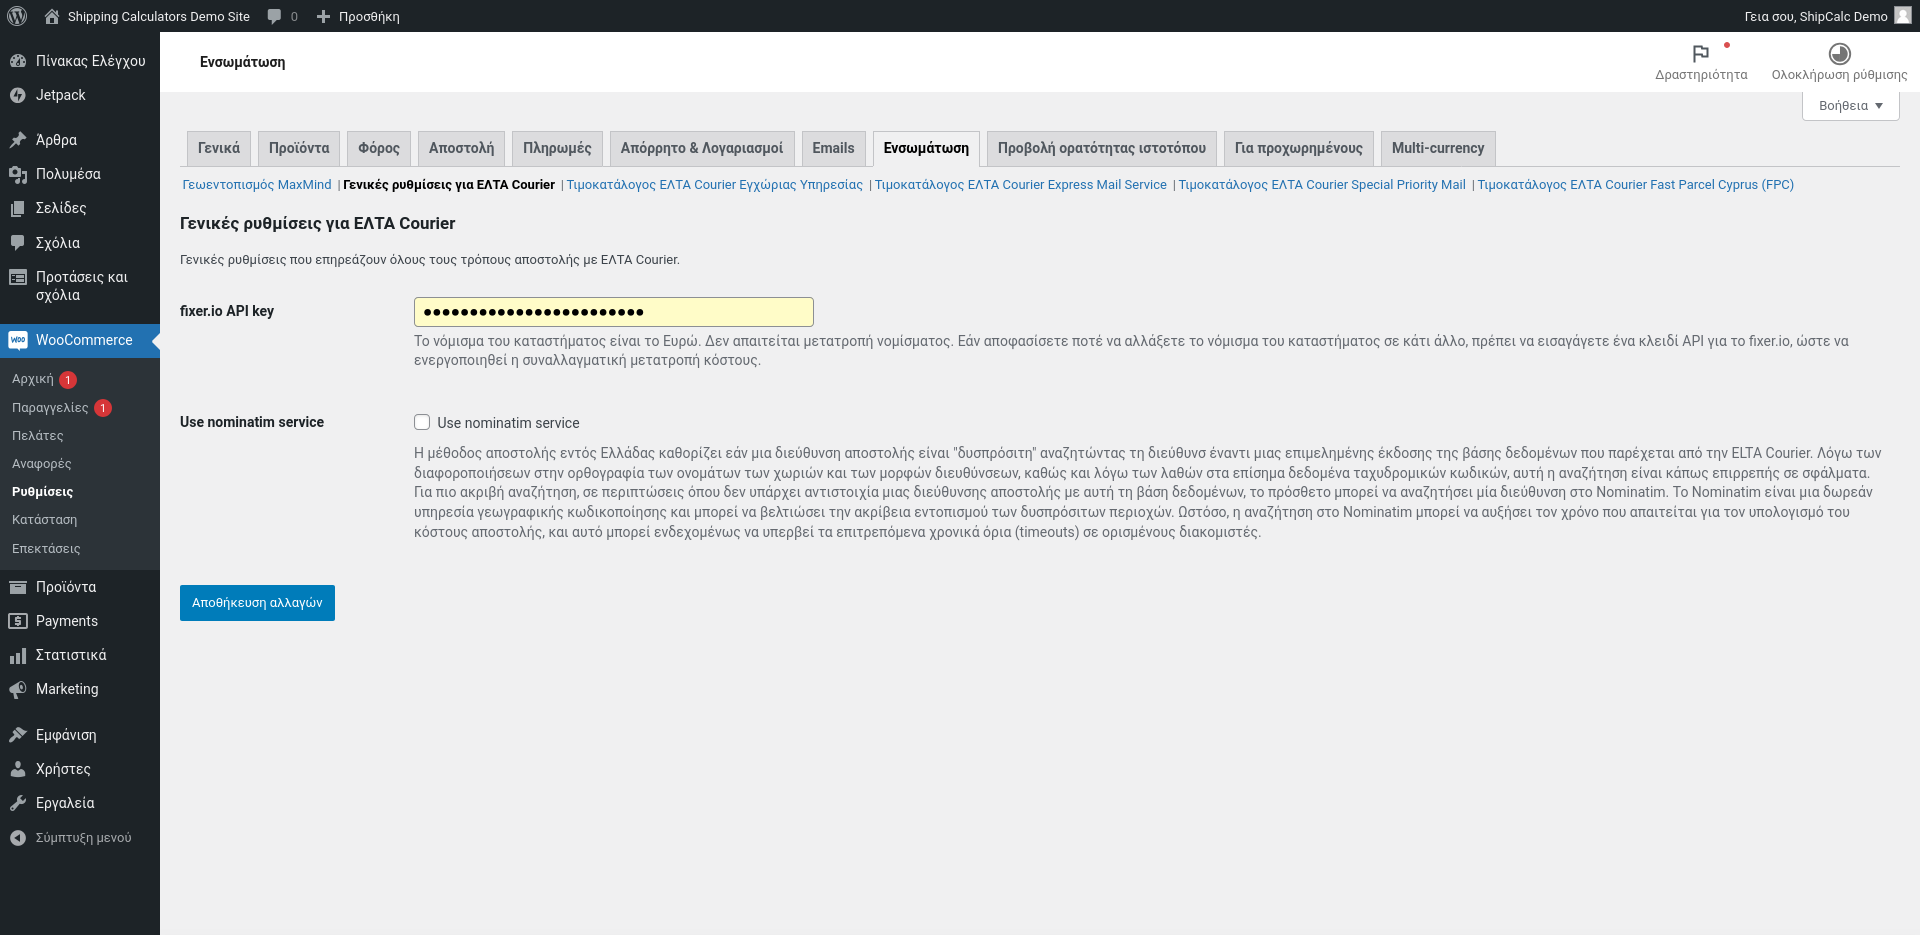Open the Jetpack sidebar icon

[18, 95]
